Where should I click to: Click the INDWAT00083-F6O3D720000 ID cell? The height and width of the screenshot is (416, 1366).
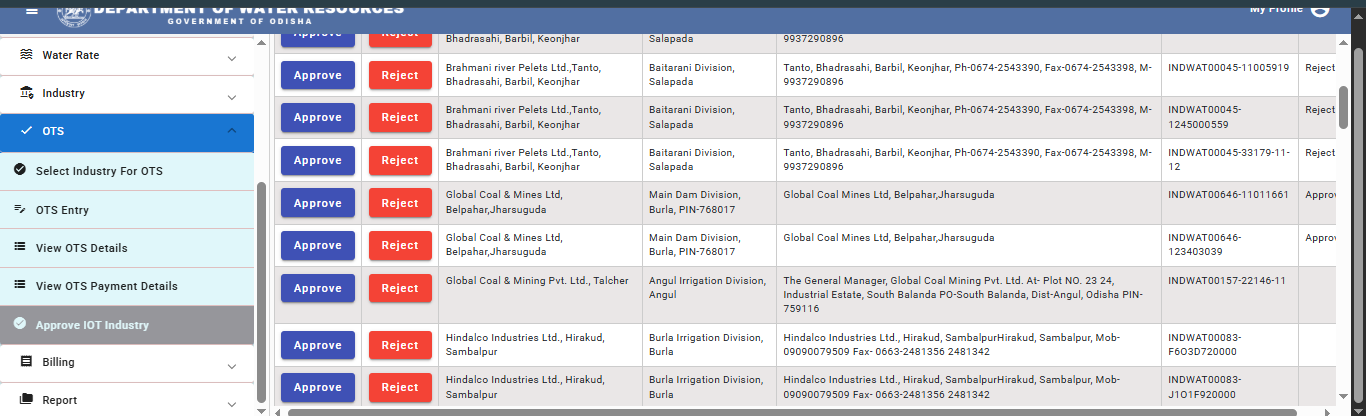tap(1229, 345)
